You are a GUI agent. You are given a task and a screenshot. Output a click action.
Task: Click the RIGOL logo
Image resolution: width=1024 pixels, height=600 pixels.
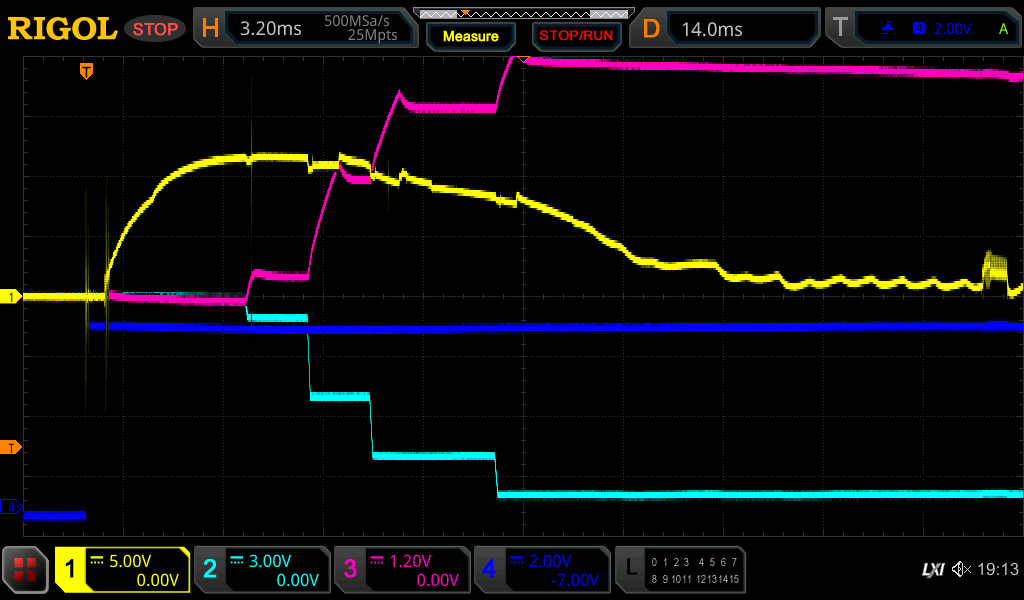point(62,29)
